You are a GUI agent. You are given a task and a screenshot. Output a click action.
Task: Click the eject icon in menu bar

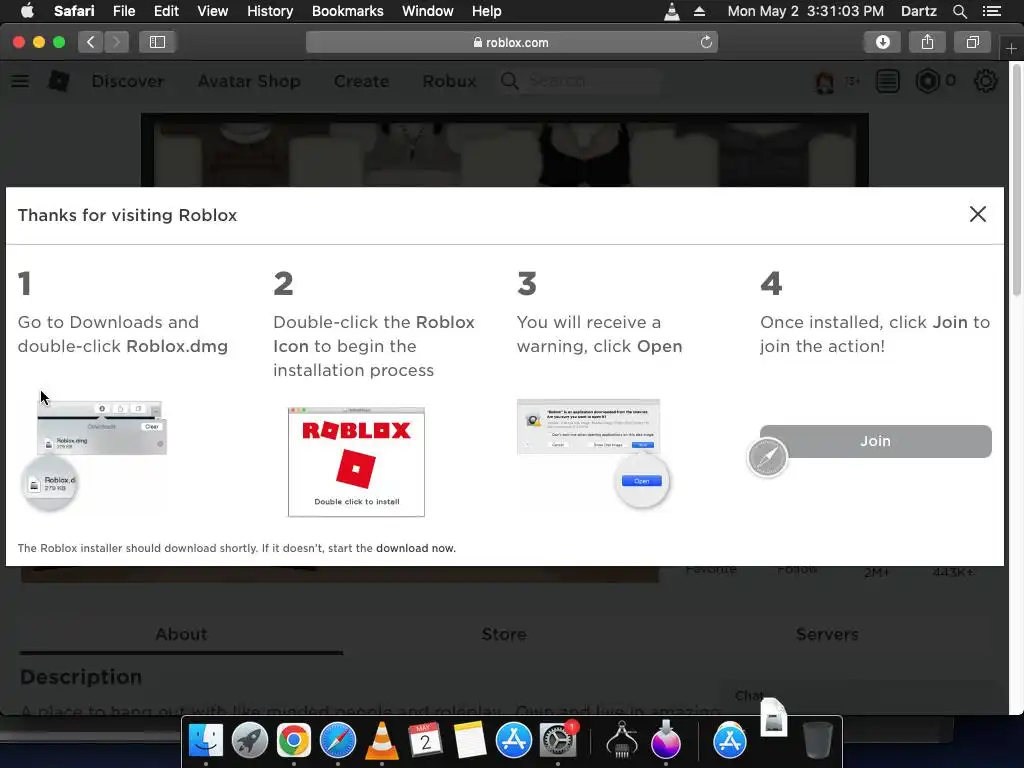click(x=699, y=11)
